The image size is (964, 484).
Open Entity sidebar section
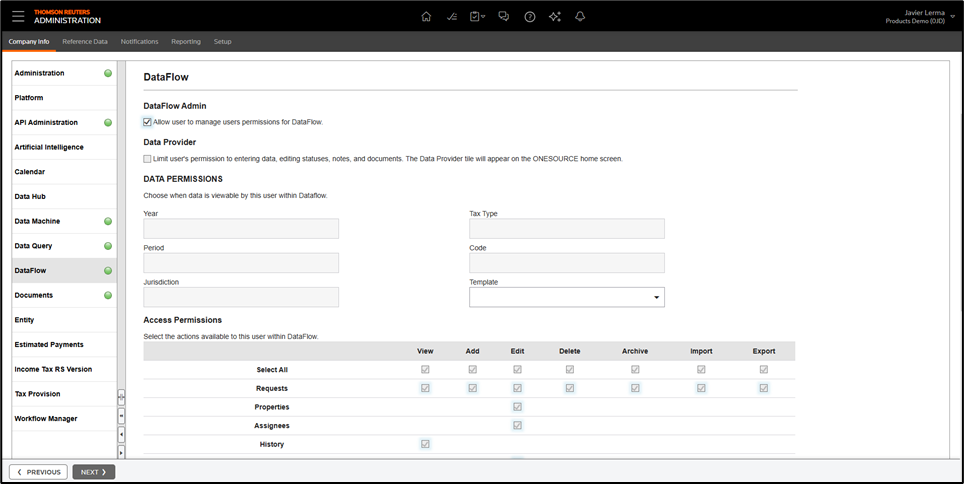point(64,320)
